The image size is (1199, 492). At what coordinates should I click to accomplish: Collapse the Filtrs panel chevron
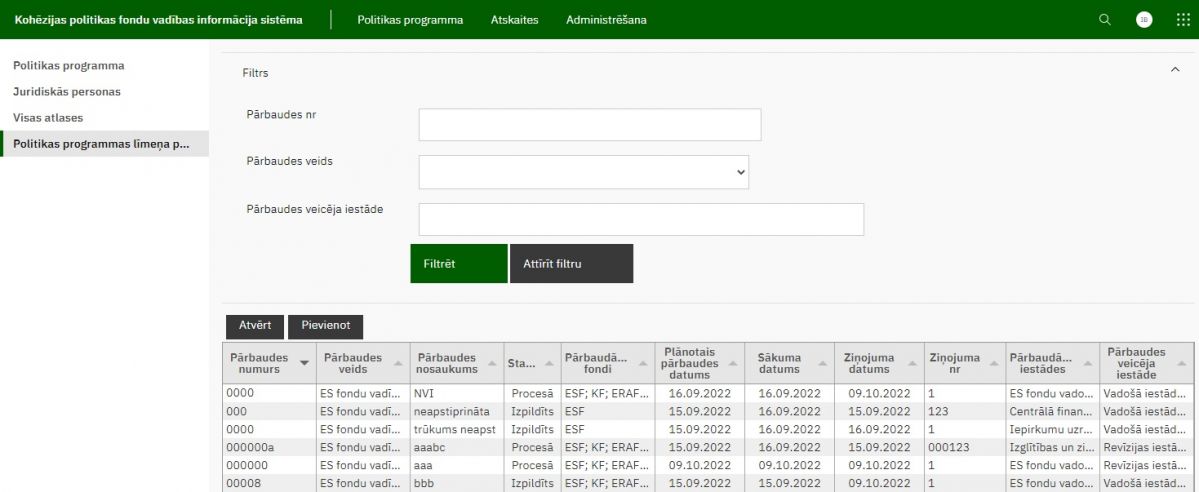point(1175,70)
